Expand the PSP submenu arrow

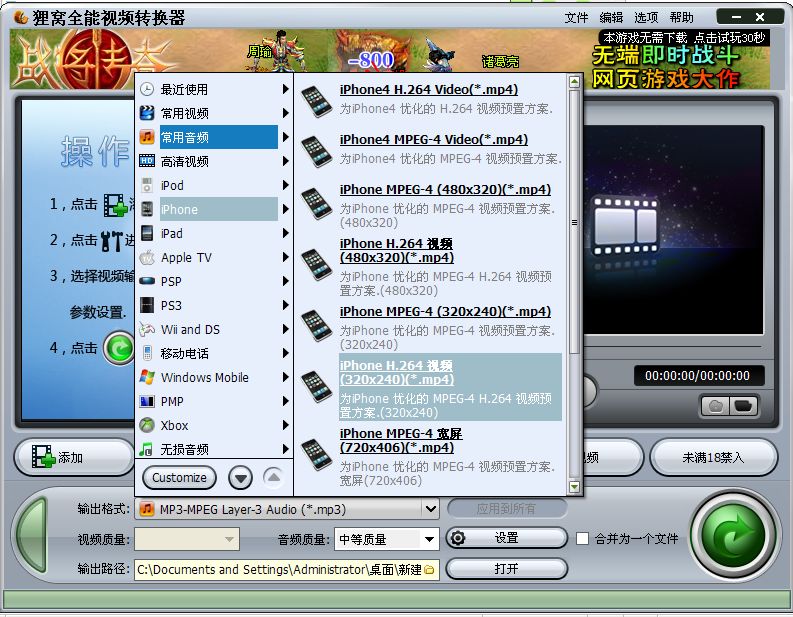pos(285,281)
